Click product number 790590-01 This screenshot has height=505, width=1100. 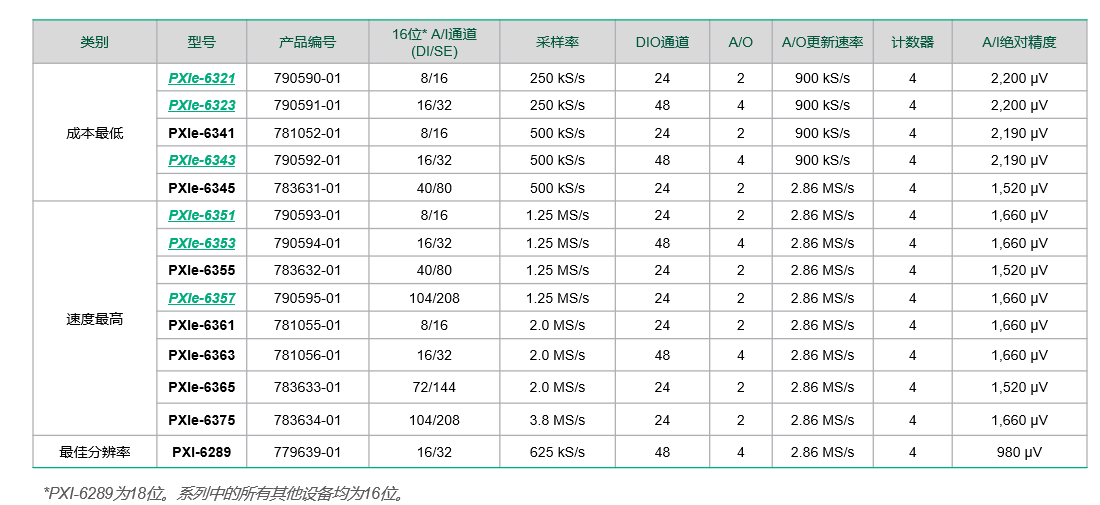pos(307,78)
